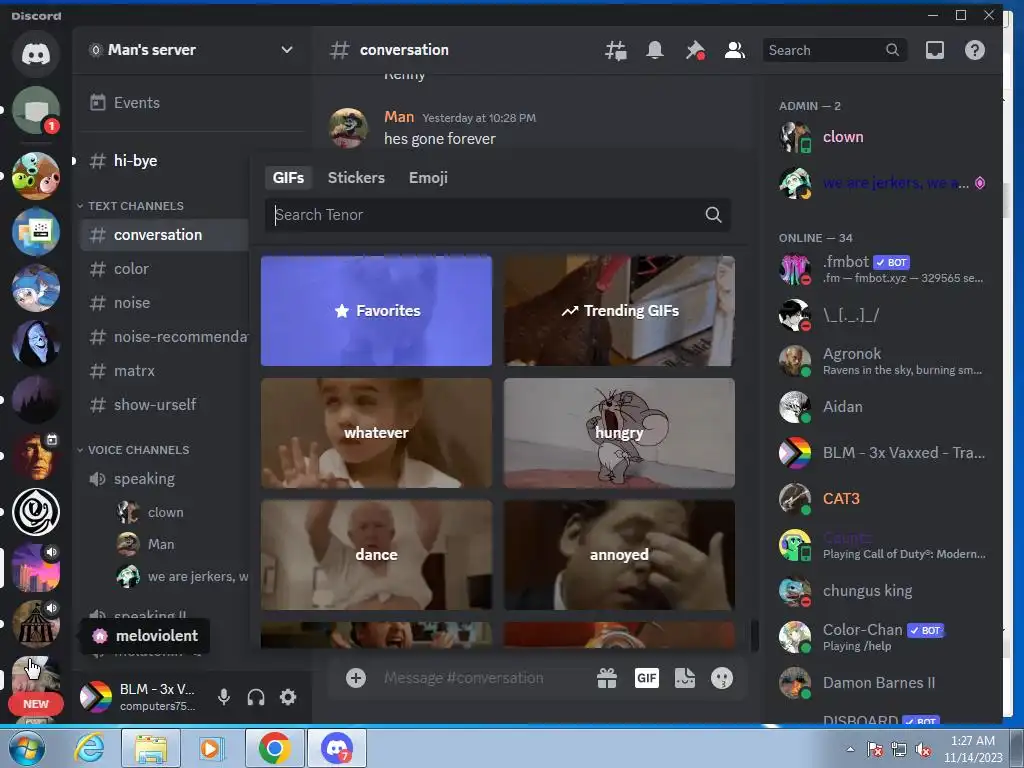
Task: Open Chrome from taskbar
Action: point(274,748)
